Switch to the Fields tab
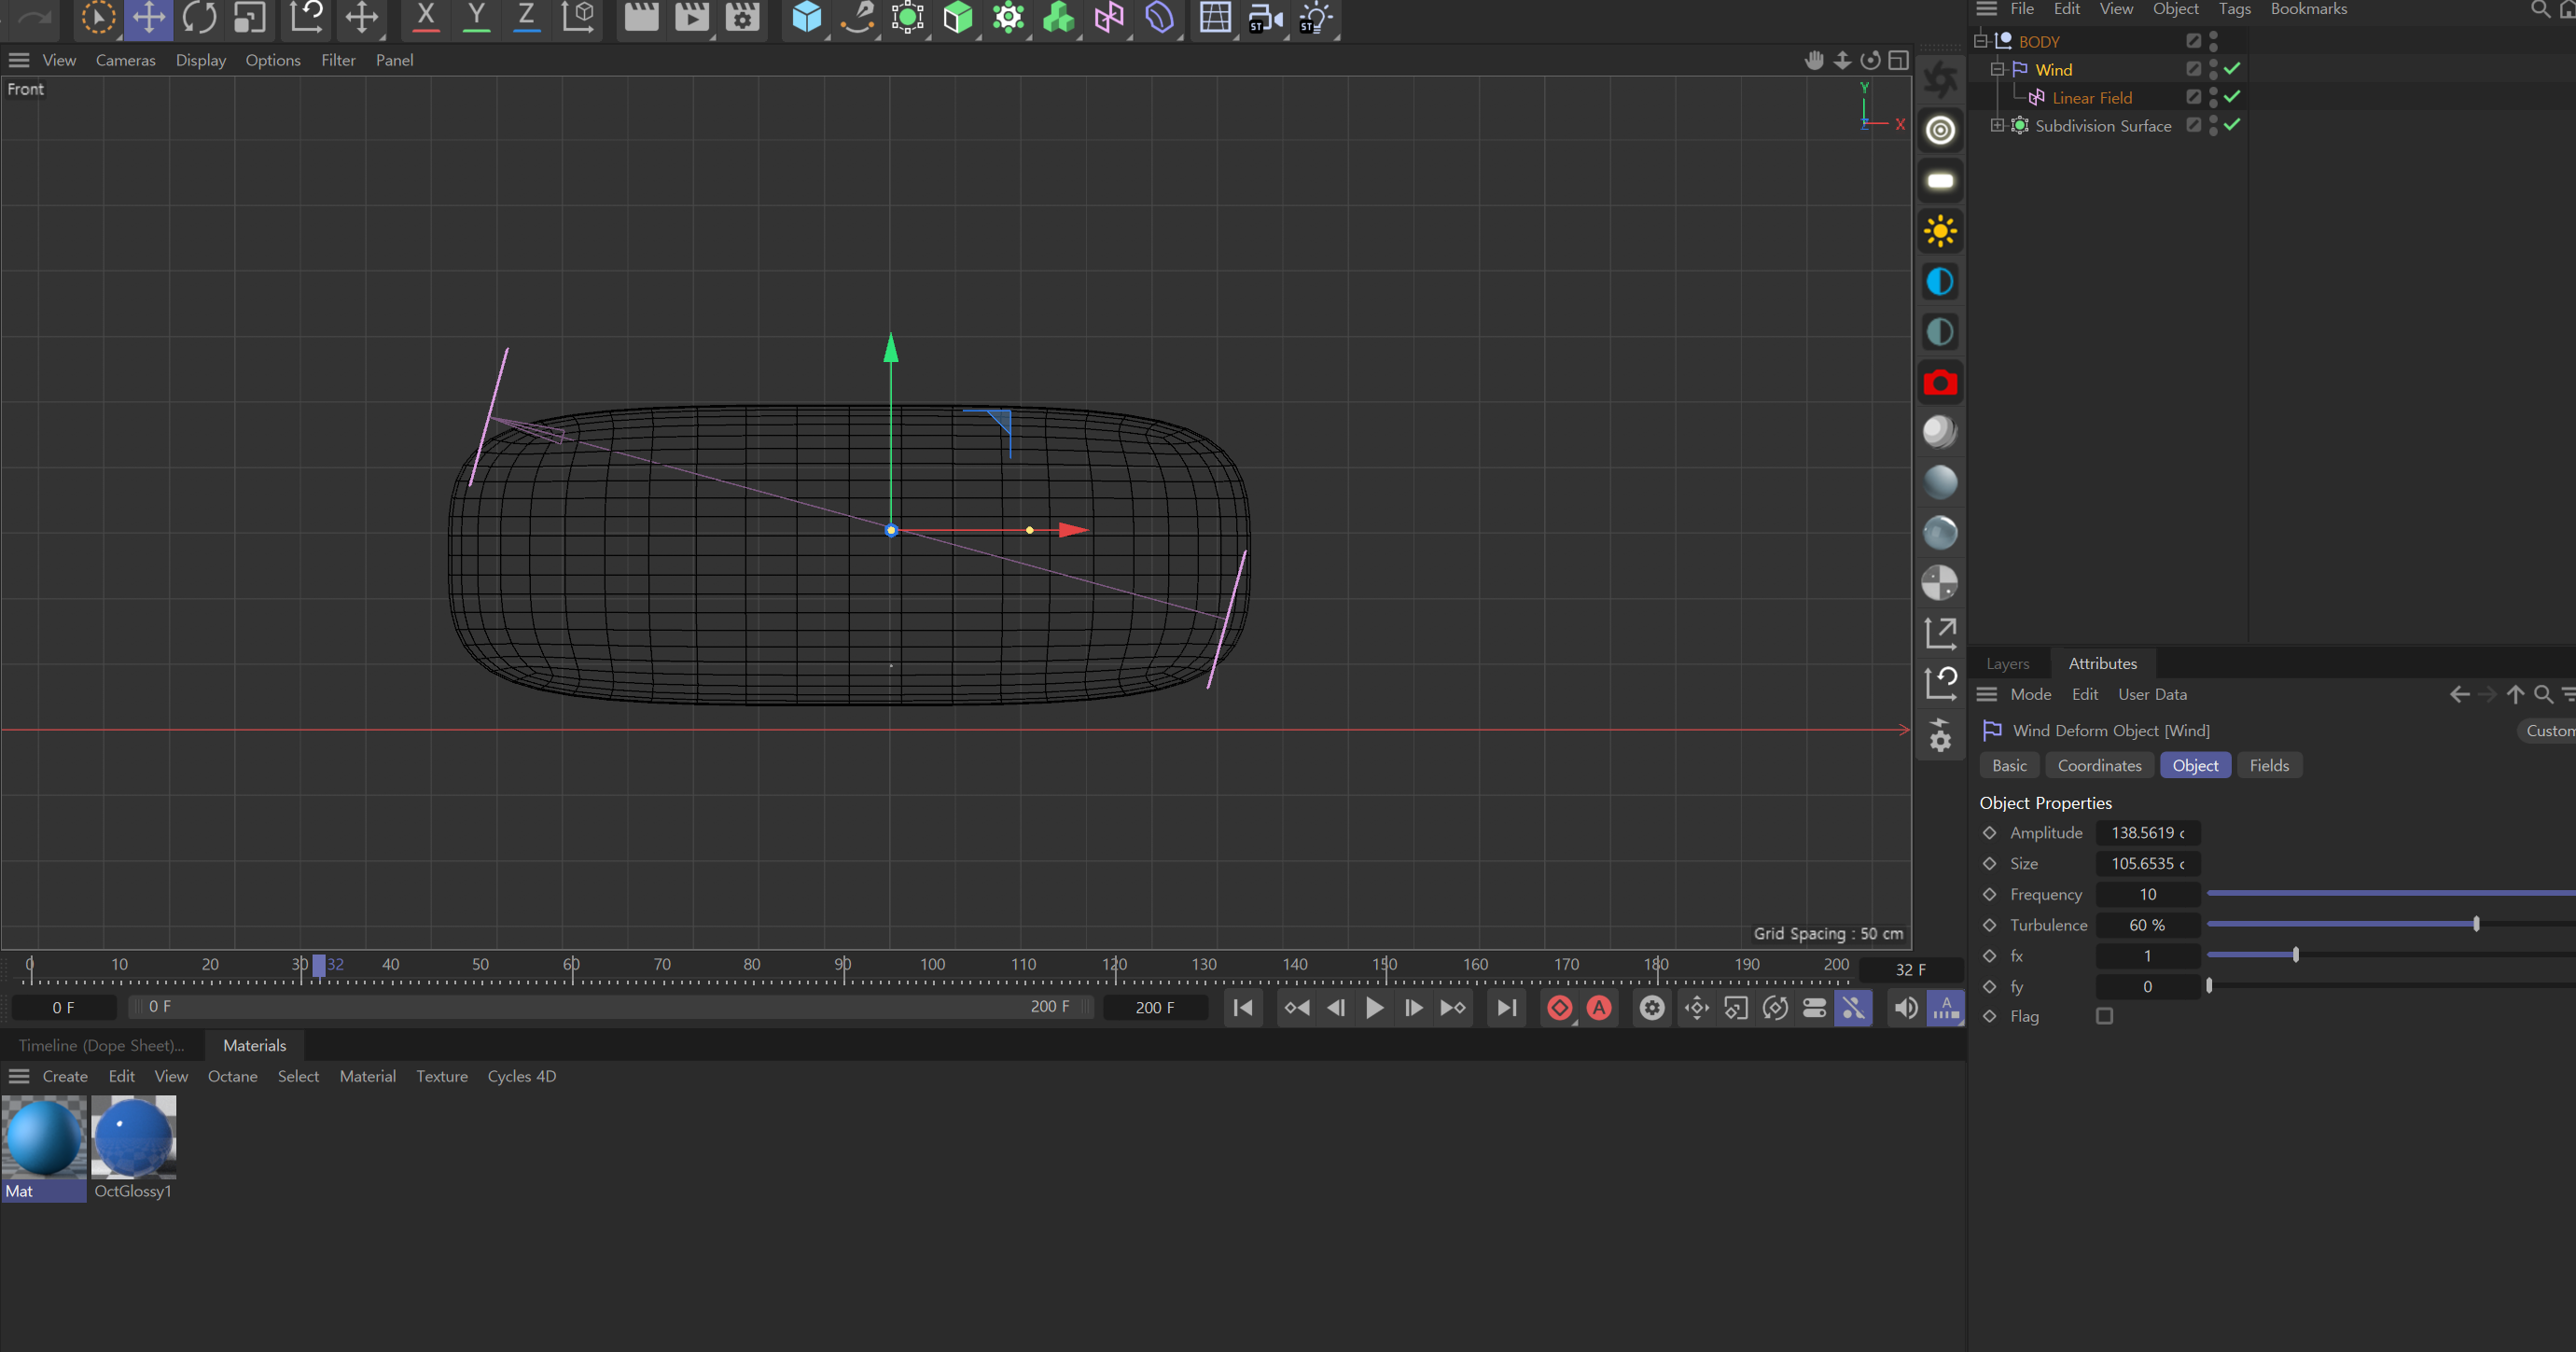Screen dimensions: 2576x1352 tap(2268, 765)
